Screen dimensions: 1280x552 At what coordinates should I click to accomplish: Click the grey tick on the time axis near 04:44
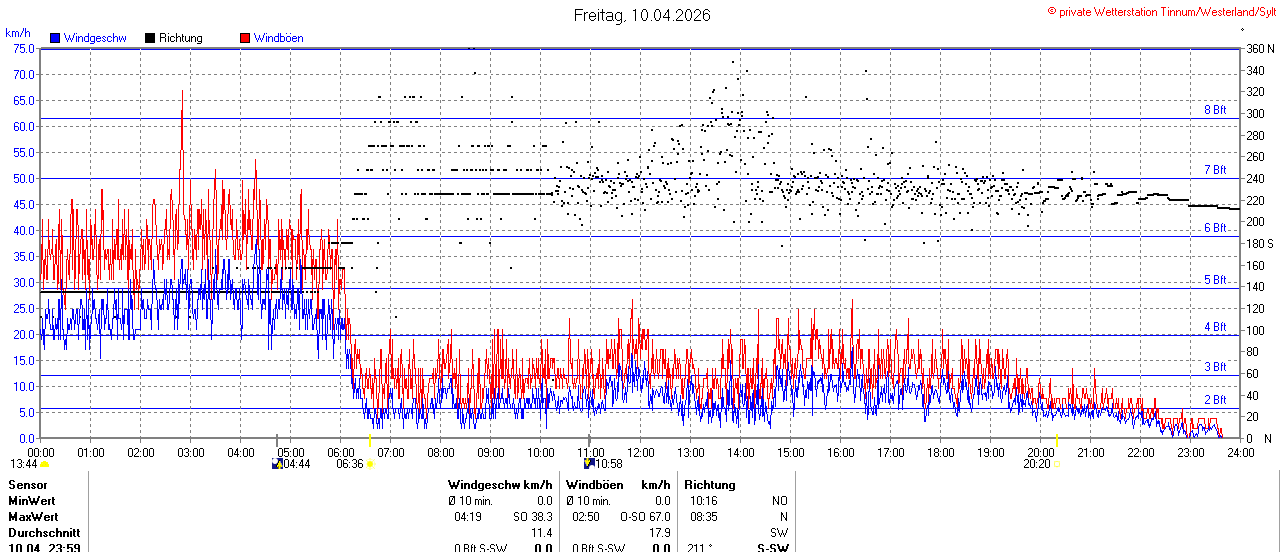pyautogui.click(x=277, y=440)
